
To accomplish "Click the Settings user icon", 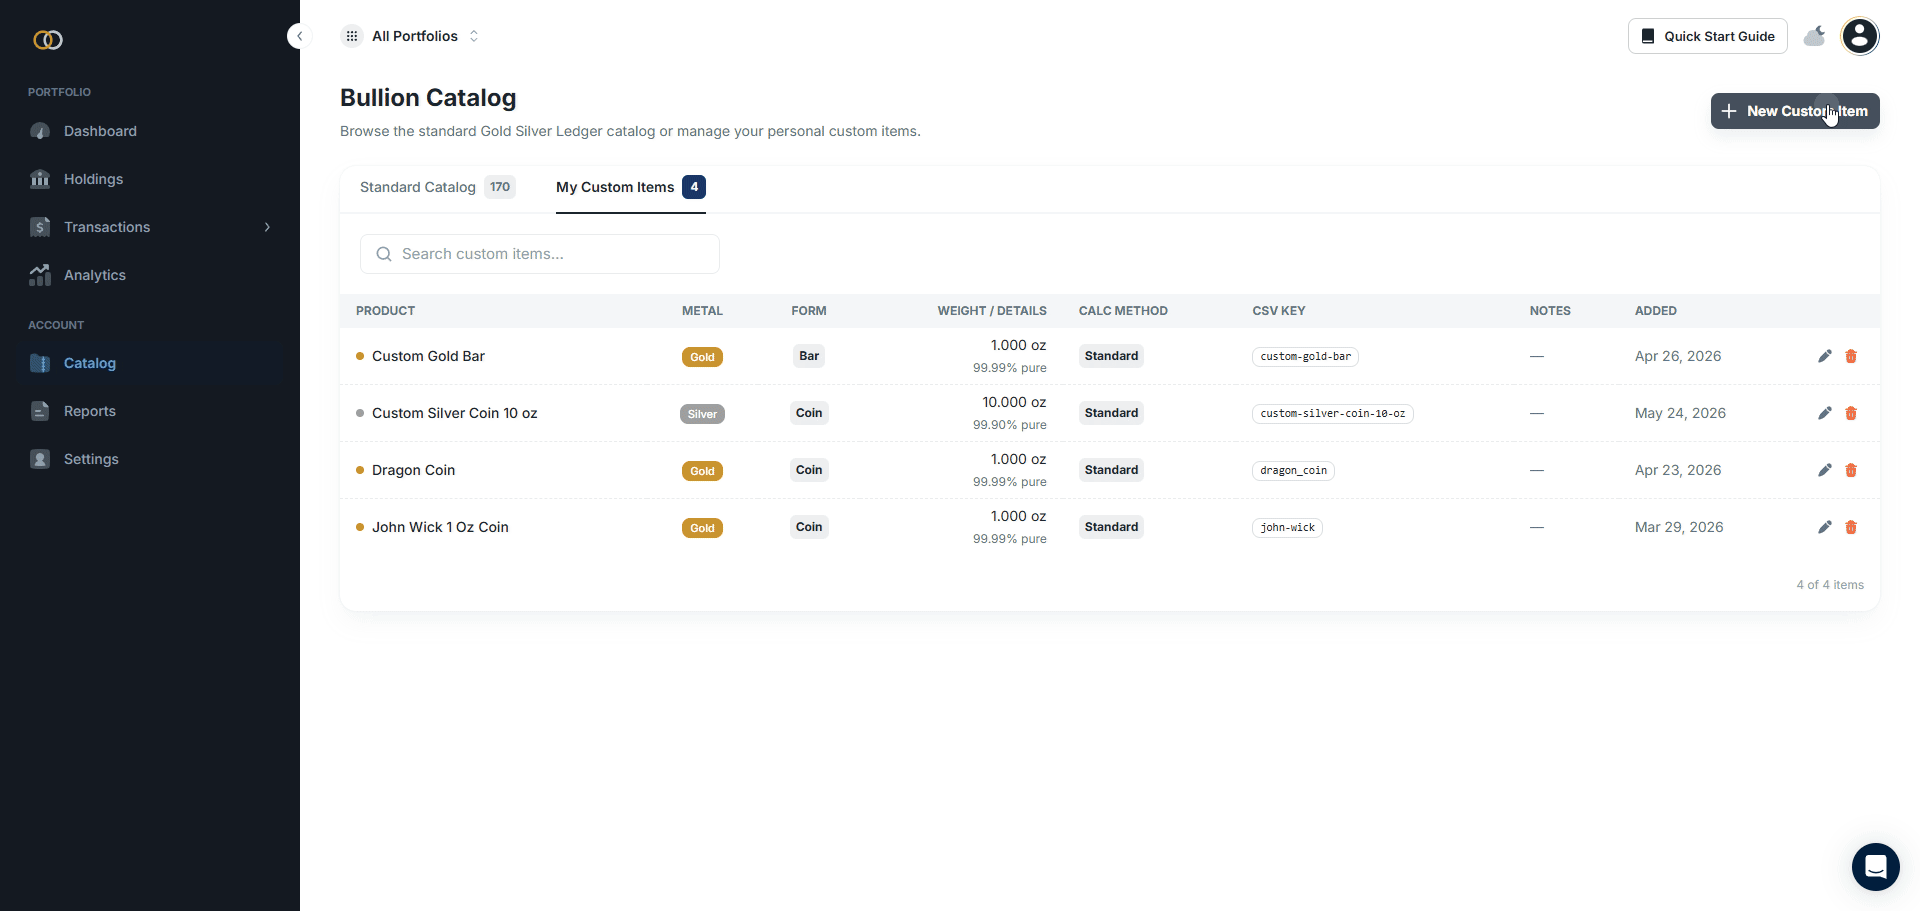I will tap(40, 459).
